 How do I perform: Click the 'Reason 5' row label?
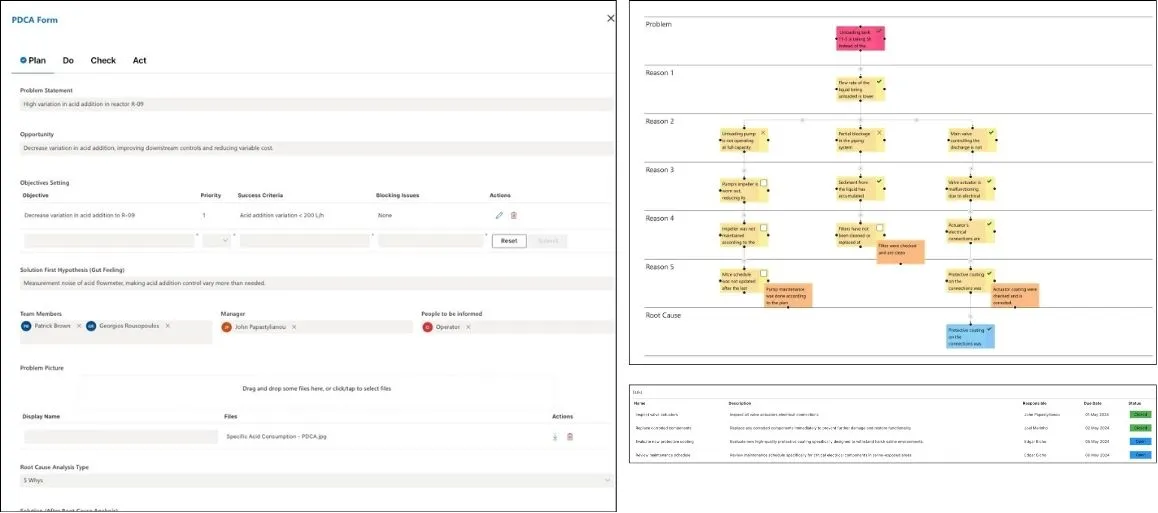pos(659,267)
